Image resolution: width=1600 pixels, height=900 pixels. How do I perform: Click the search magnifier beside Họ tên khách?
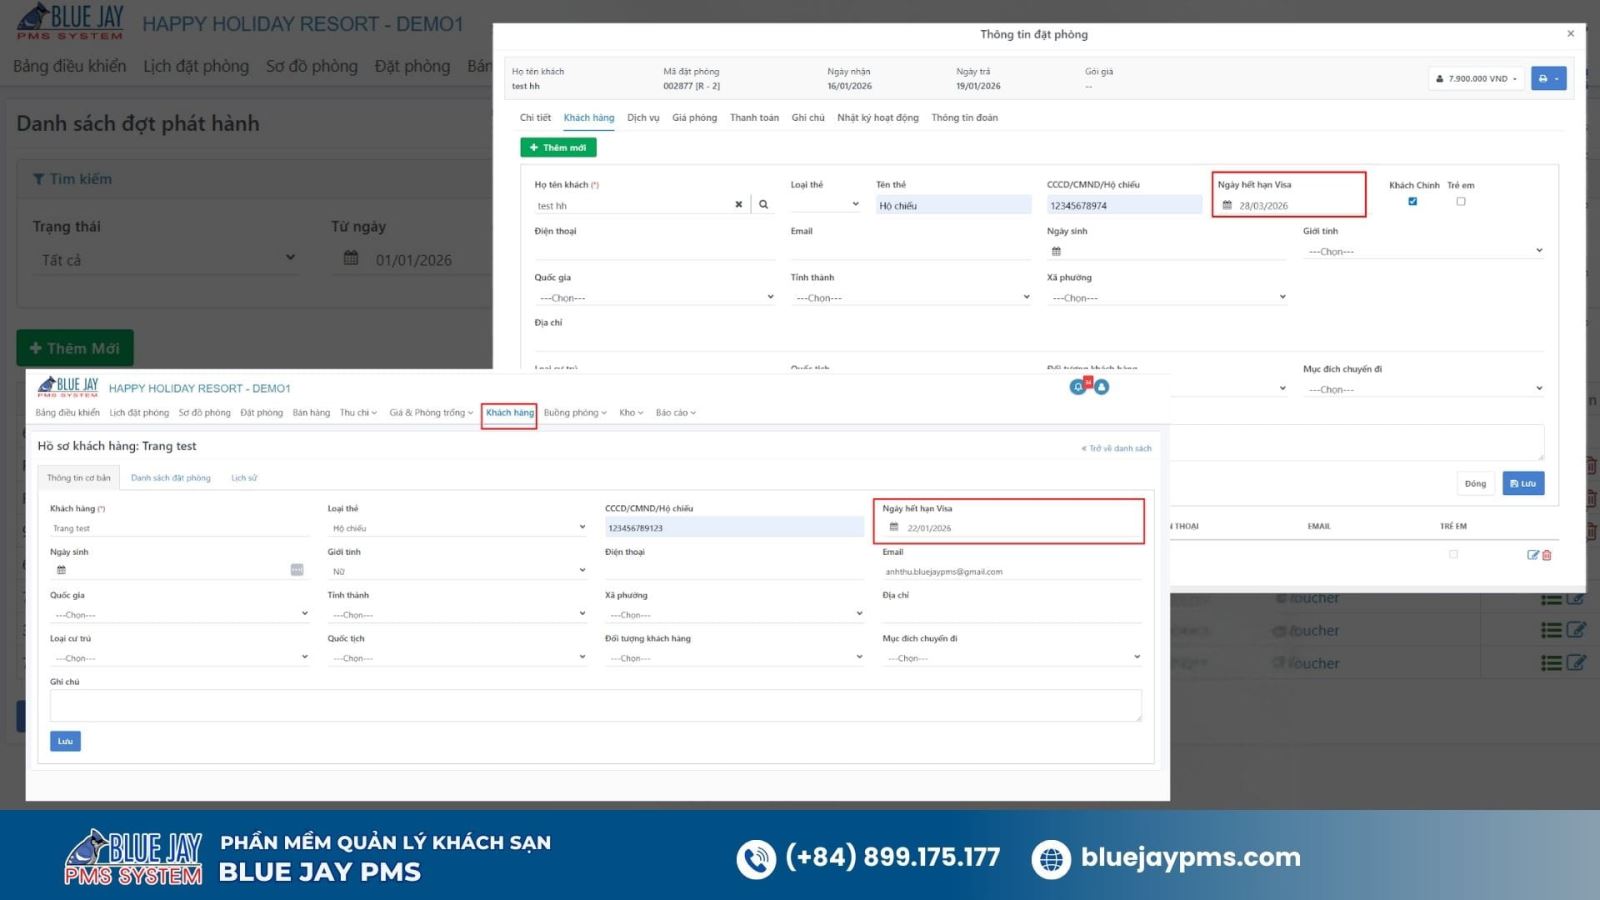pos(763,205)
